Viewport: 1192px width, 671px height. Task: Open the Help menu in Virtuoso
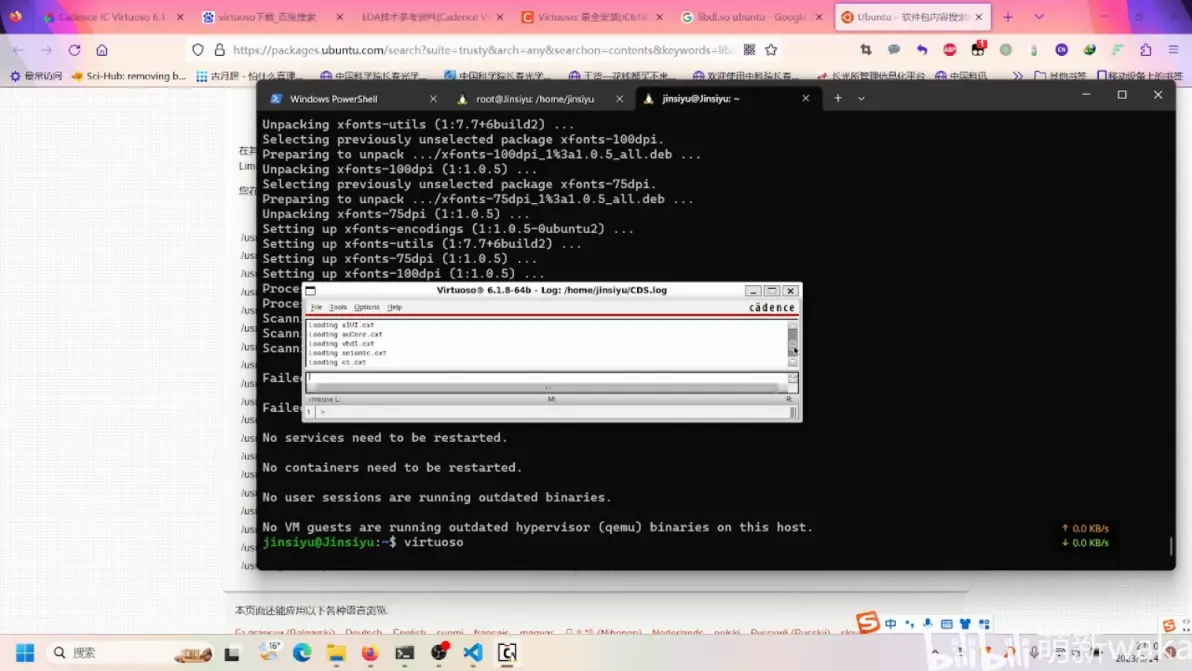pos(395,307)
